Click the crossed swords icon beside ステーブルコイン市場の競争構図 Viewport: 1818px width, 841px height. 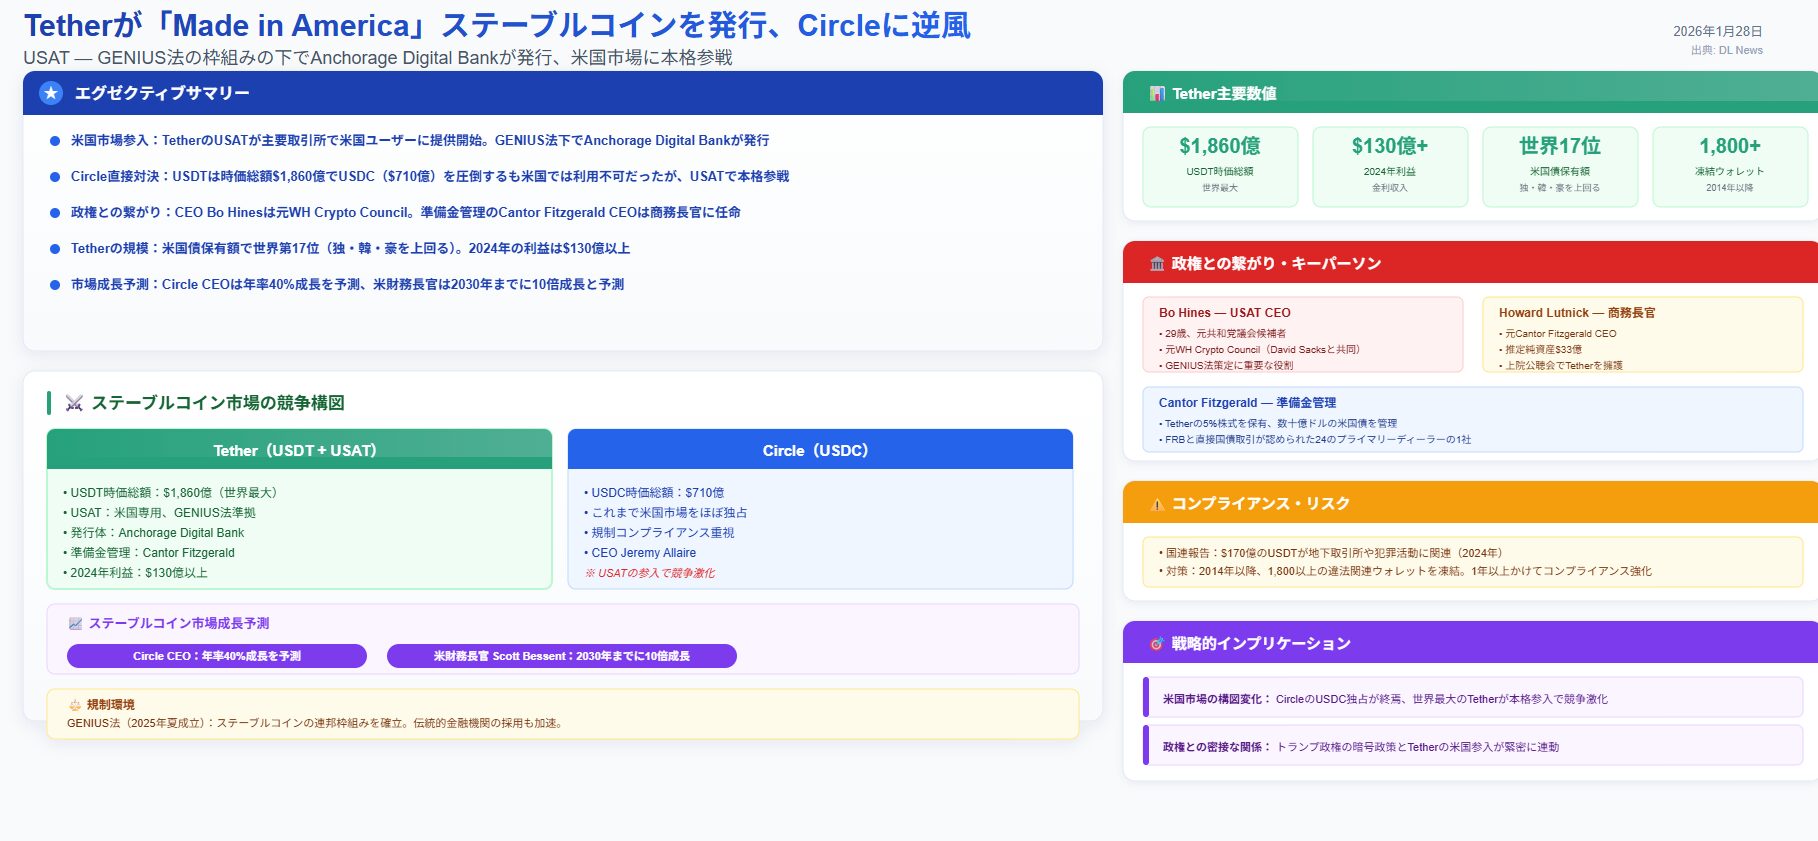coord(74,403)
